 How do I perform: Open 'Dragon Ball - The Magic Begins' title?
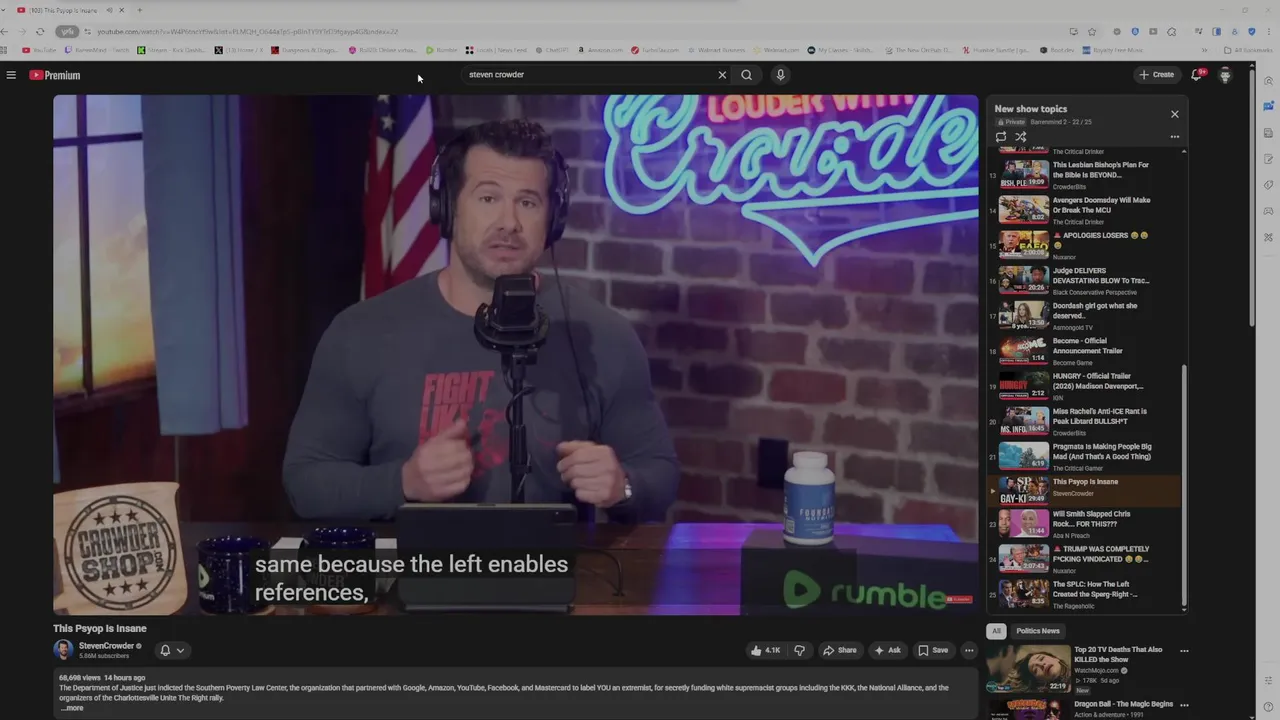tap(1123, 704)
